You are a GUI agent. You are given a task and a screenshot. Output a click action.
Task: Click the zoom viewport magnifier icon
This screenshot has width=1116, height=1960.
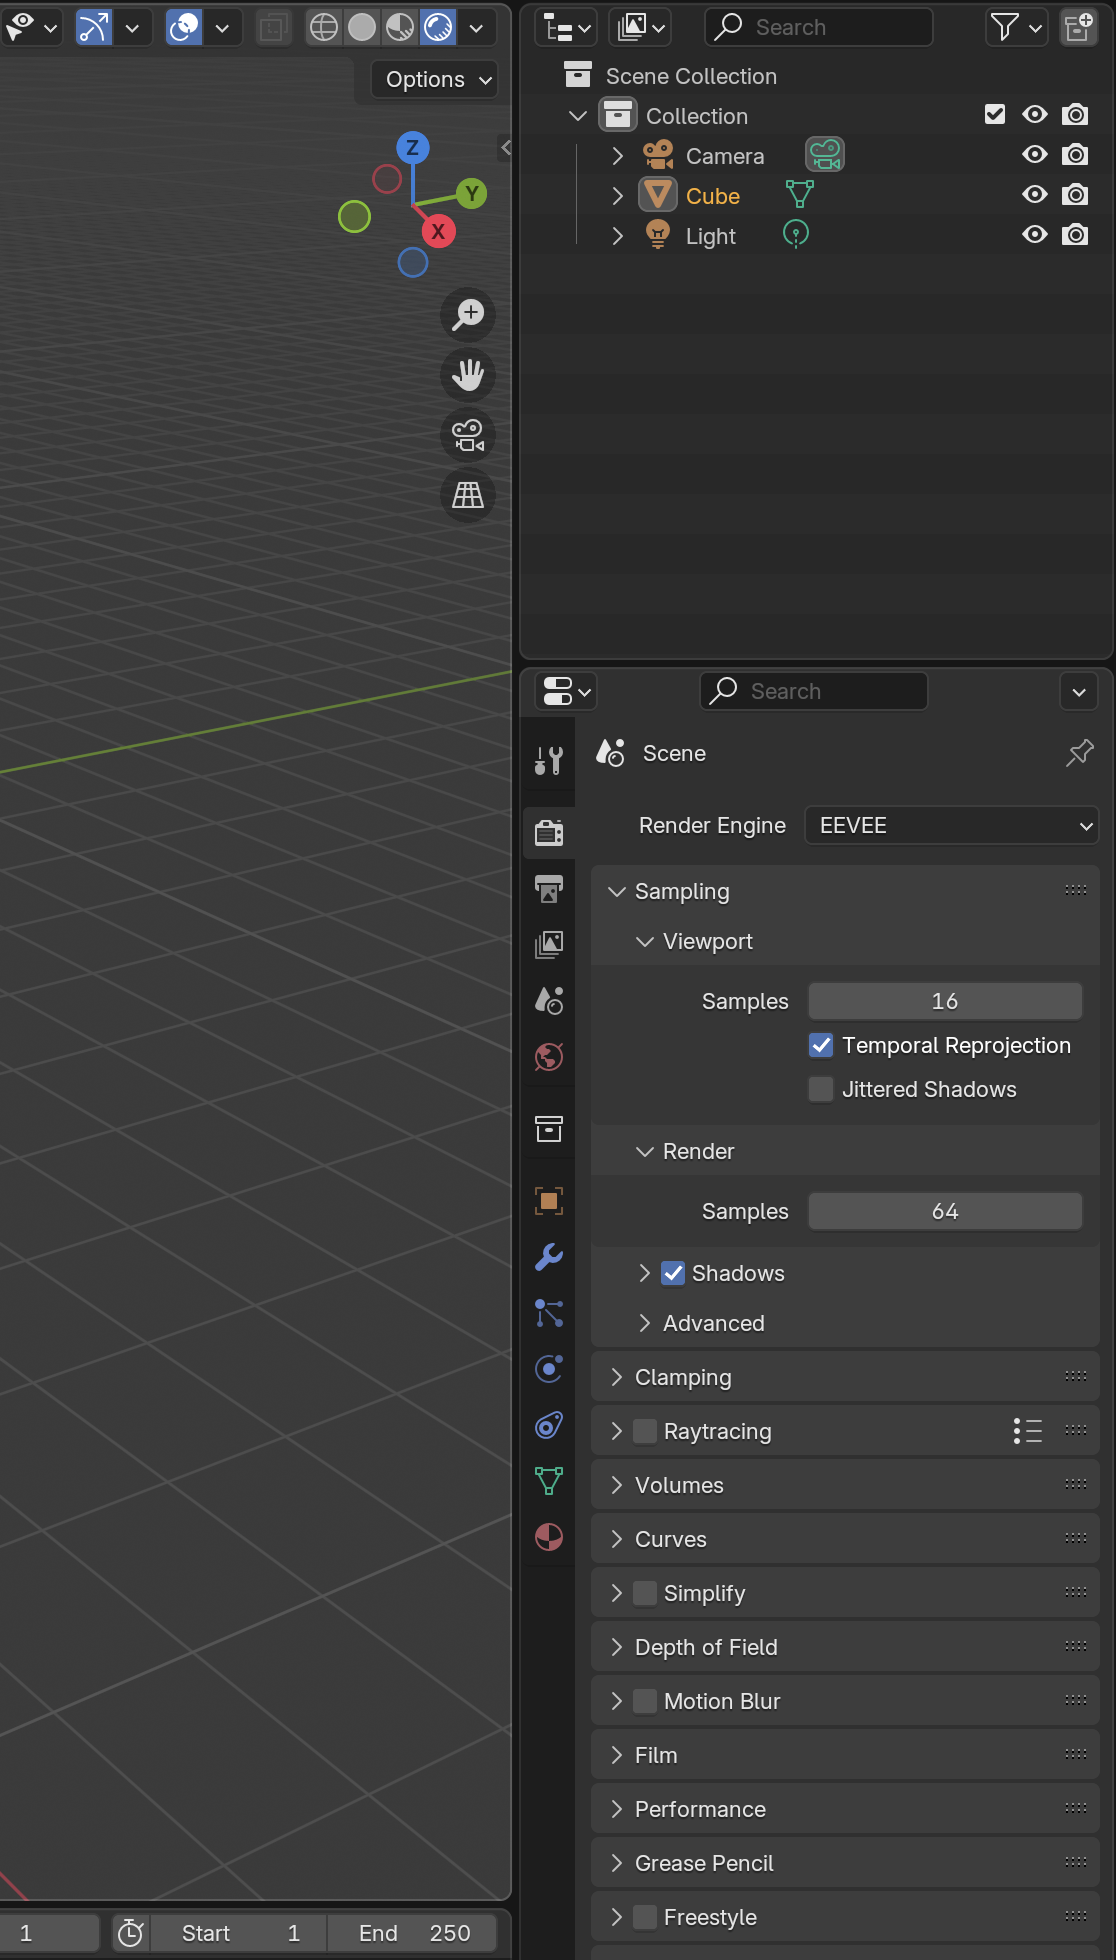click(468, 315)
